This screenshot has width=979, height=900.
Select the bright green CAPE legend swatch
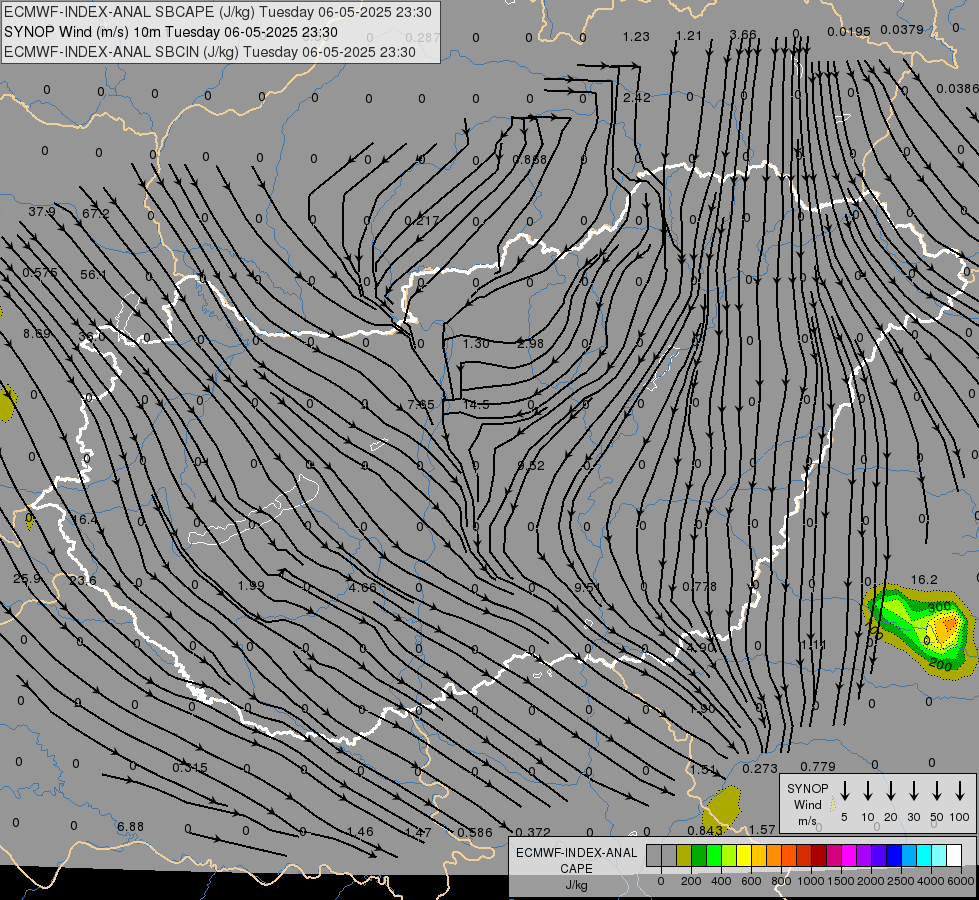pyautogui.click(x=714, y=855)
